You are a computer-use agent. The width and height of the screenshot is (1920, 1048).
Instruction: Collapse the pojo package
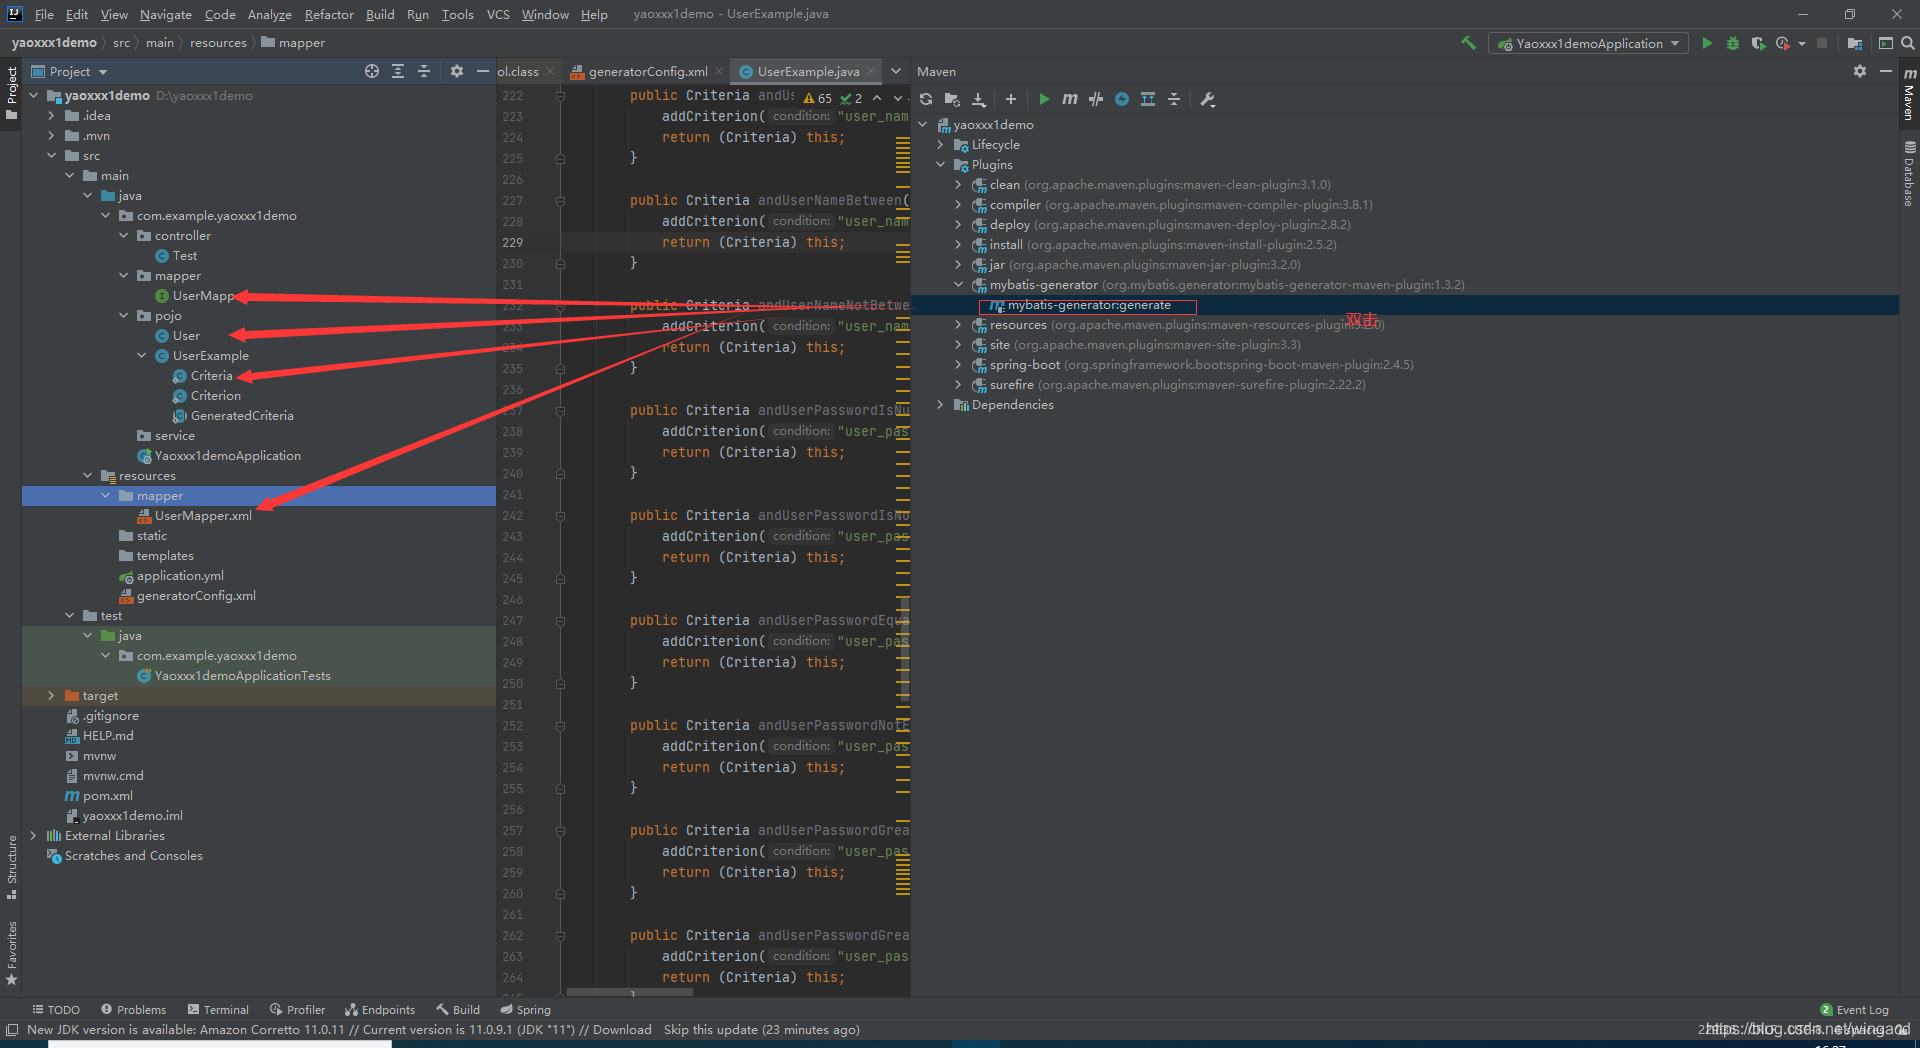(x=124, y=316)
